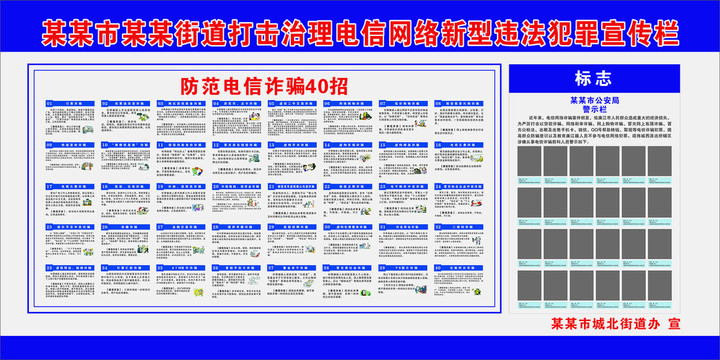Click the cartoon illustration in section 35
The height and width of the screenshot is (360, 720).
pyautogui.click(x=198, y=292)
